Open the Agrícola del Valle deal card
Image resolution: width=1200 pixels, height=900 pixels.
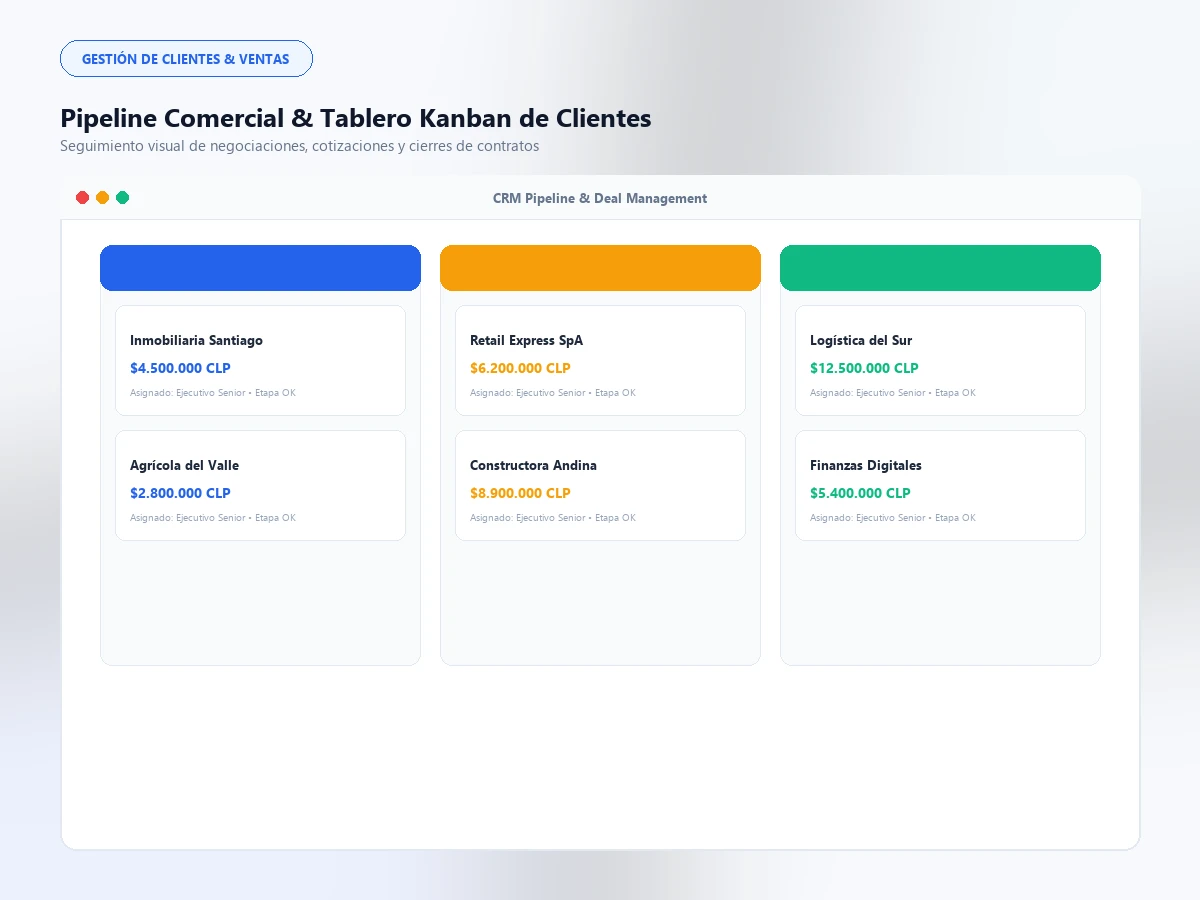(260, 485)
